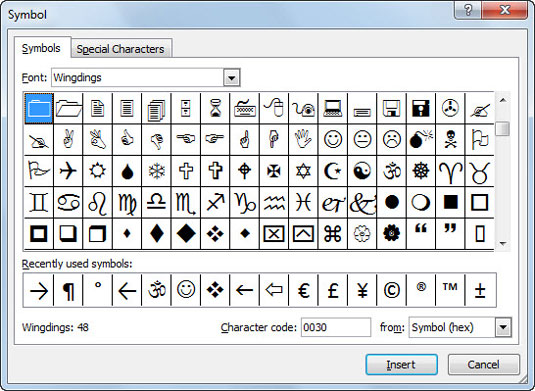This screenshot has width=535, height=391.
Task: Select the mid-size black diamond symbol in grid
Action: pos(157,234)
